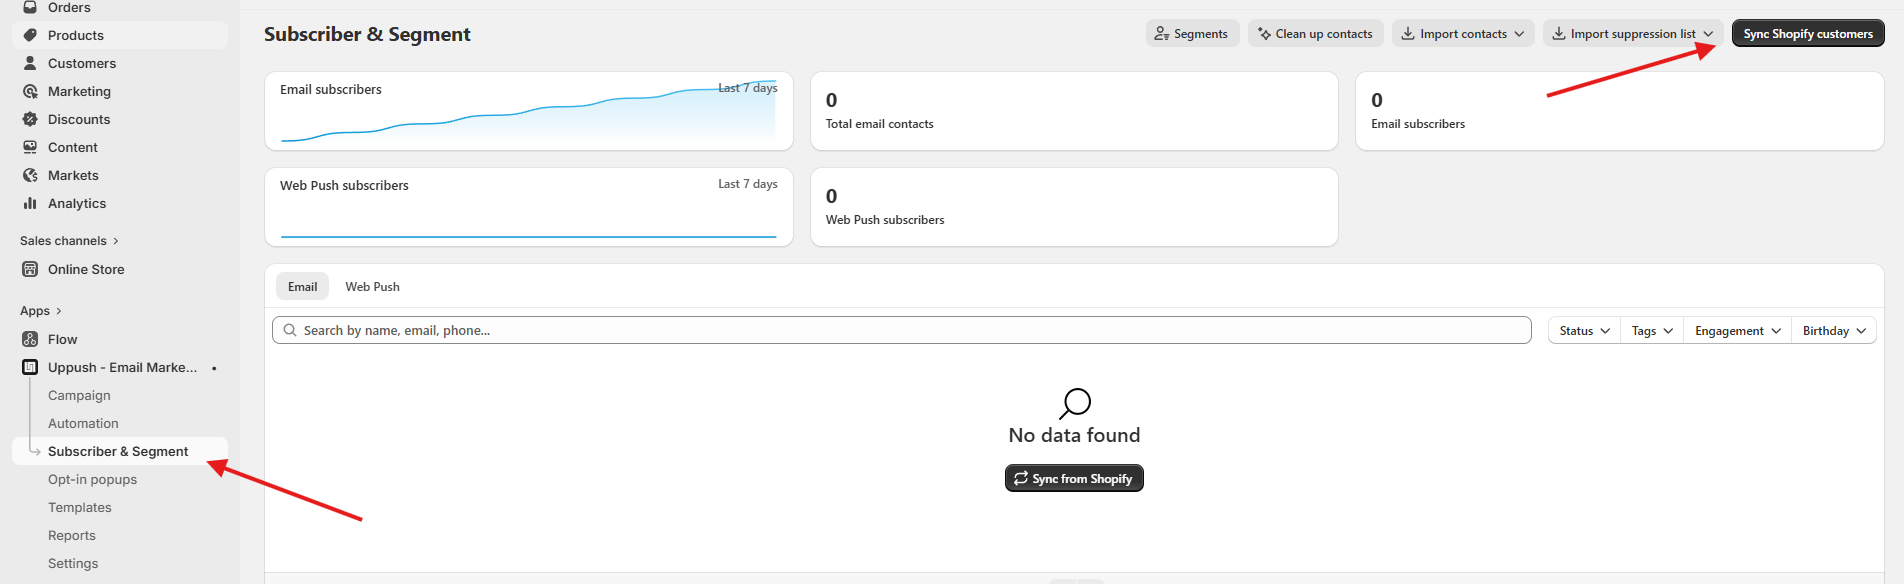The width and height of the screenshot is (1904, 584).
Task: Click the Total email contacts card
Action: pyautogui.click(x=1074, y=111)
